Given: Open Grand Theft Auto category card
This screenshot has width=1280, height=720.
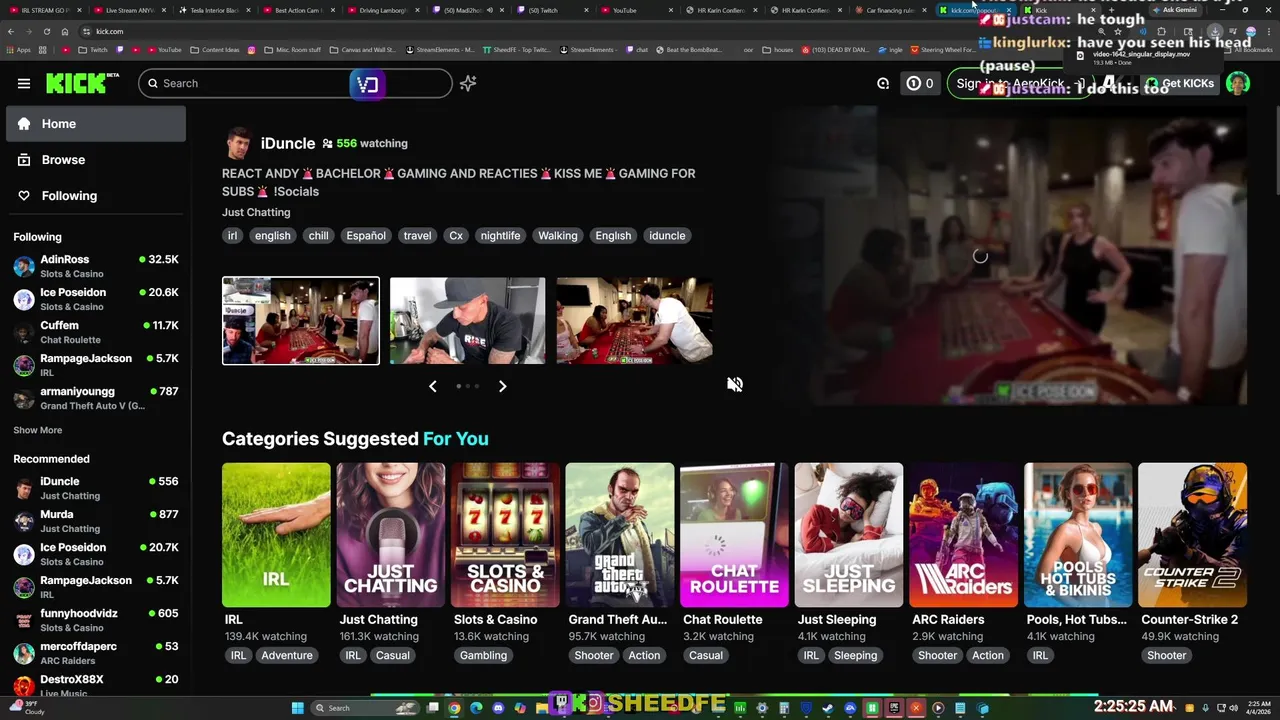Looking at the screenshot, I should point(620,535).
